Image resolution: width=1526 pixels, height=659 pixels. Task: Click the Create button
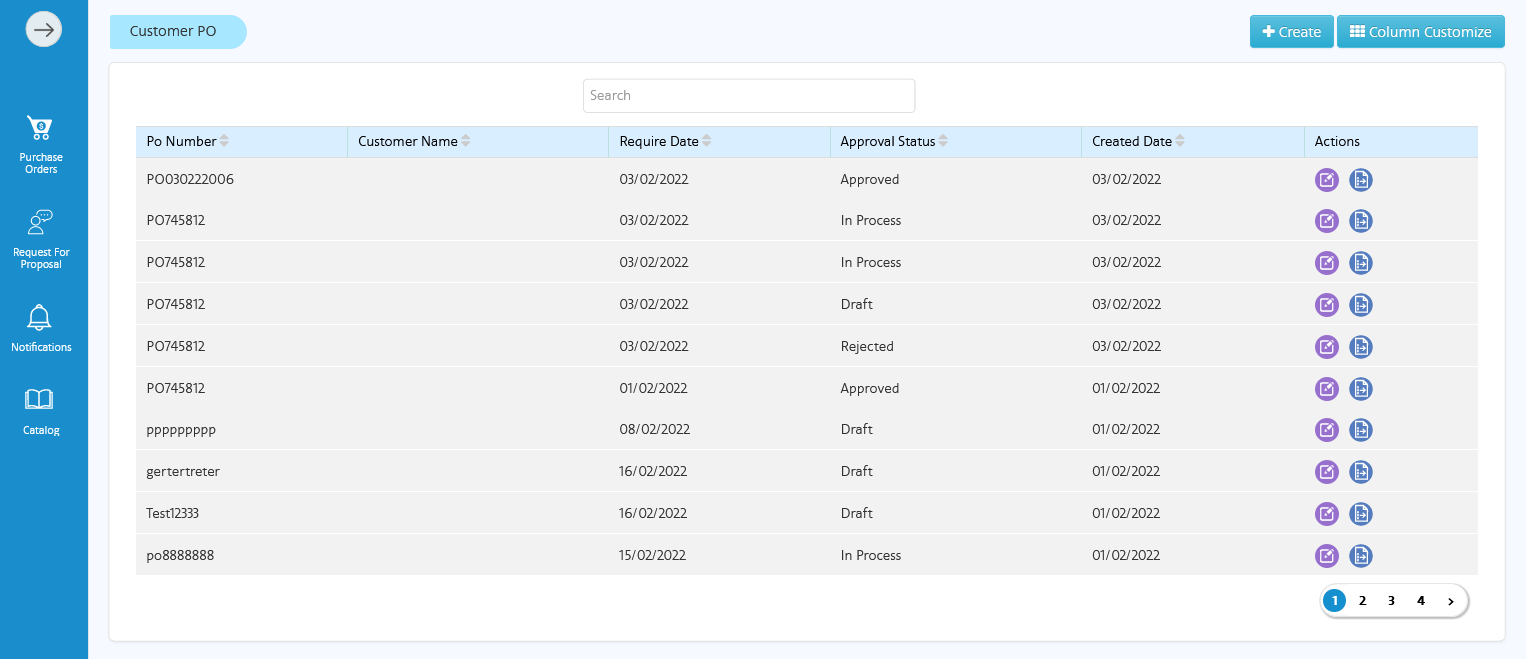point(1291,32)
